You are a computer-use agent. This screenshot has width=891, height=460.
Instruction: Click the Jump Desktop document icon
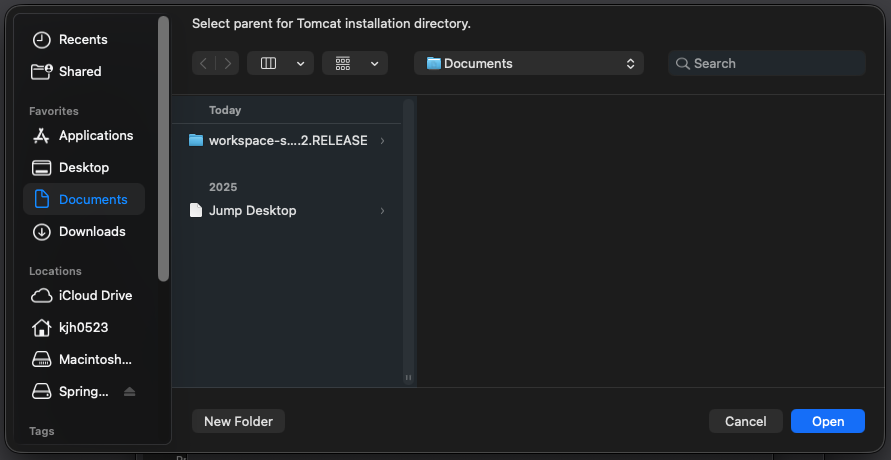point(195,210)
